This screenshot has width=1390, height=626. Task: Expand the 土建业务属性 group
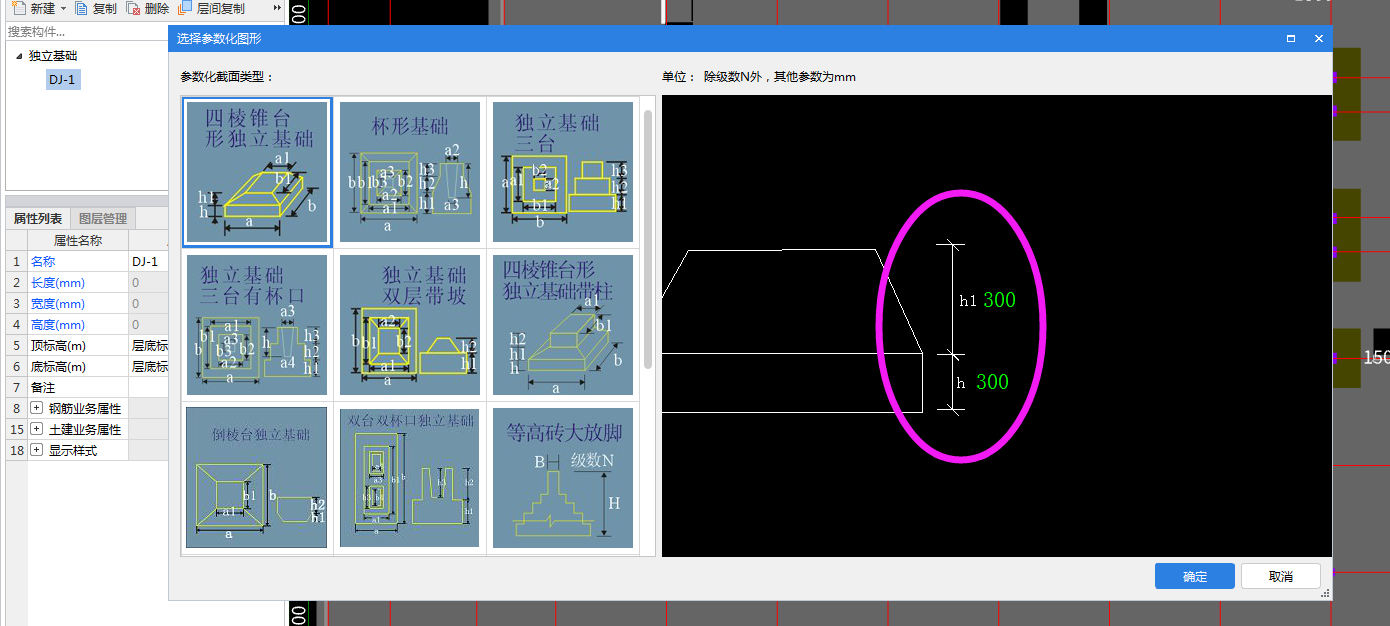(x=37, y=429)
